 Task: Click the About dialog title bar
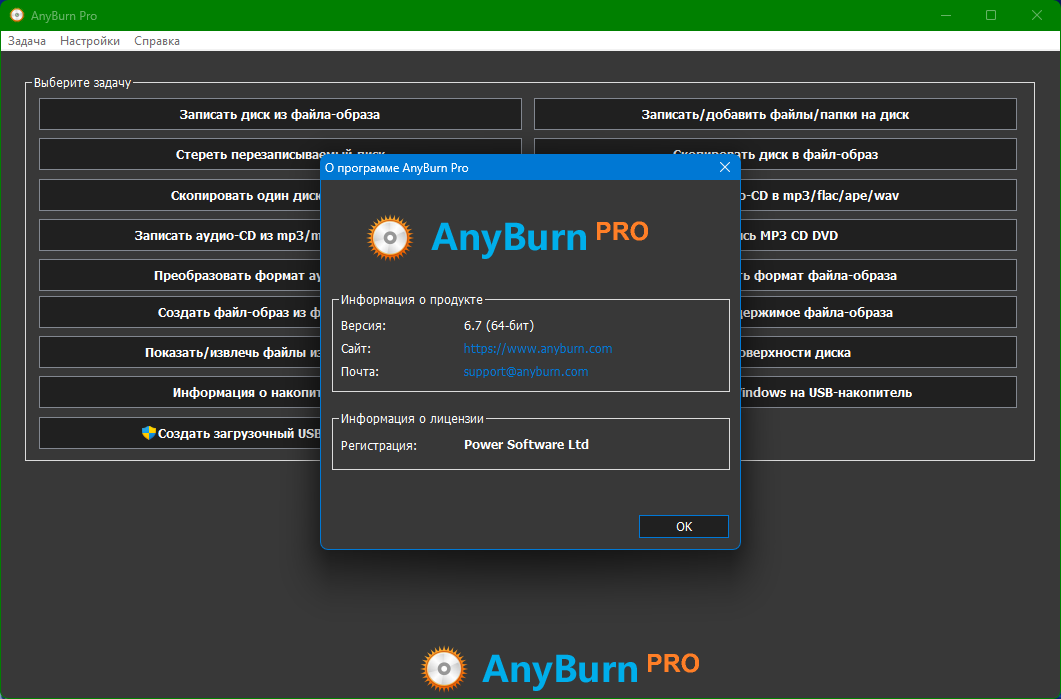pos(500,168)
